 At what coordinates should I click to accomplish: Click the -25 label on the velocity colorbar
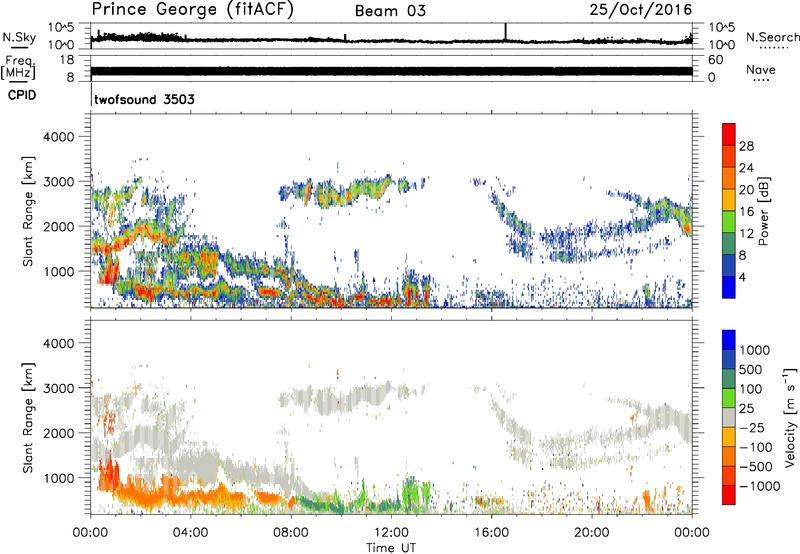click(x=752, y=428)
